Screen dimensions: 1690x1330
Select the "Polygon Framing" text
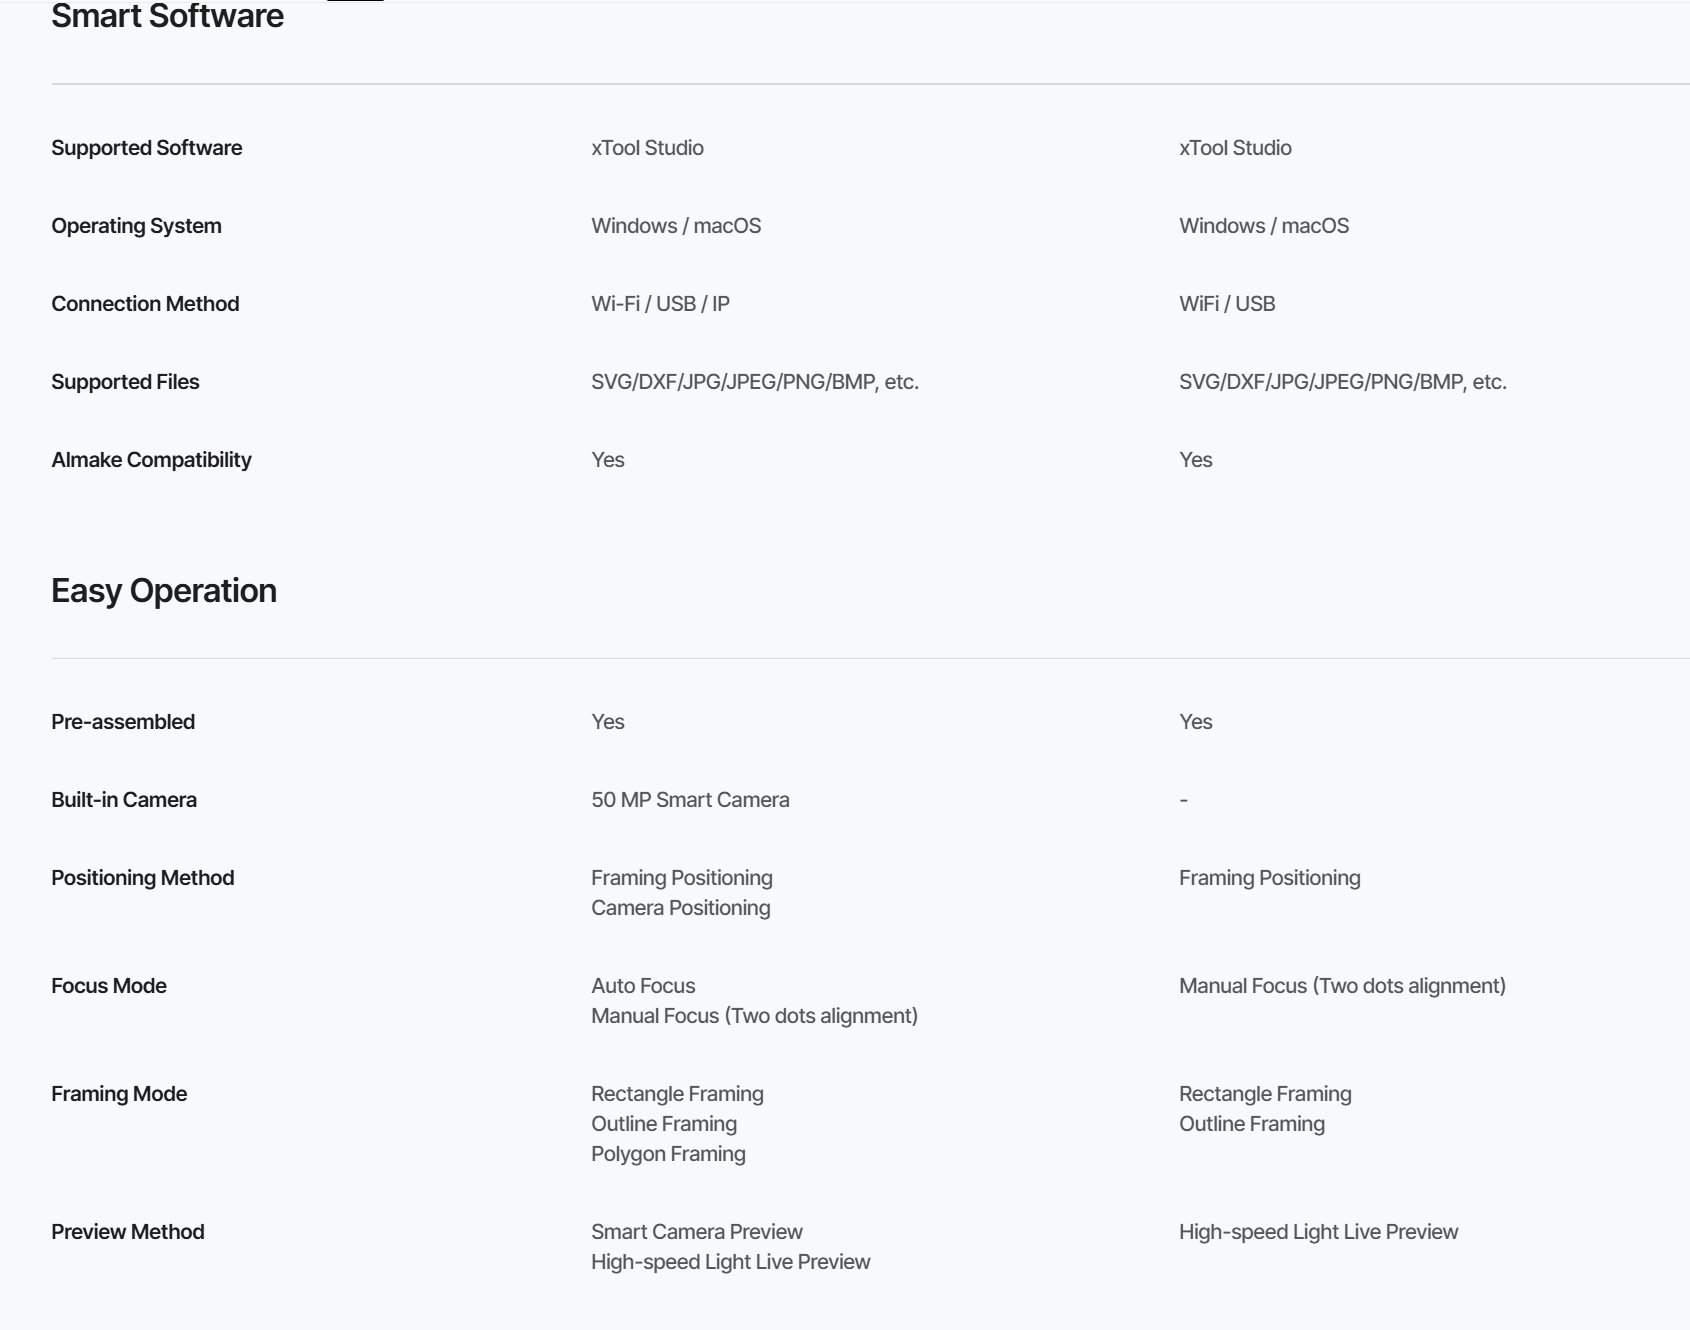click(668, 1154)
